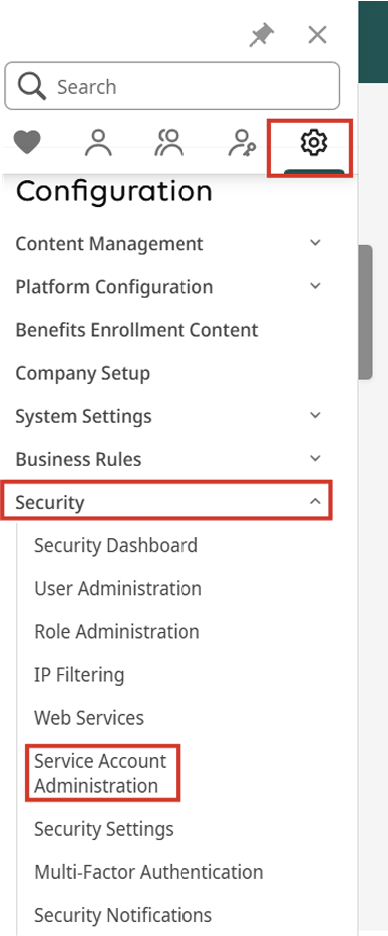Select Multi-Factor Authentication

(x=149, y=872)
